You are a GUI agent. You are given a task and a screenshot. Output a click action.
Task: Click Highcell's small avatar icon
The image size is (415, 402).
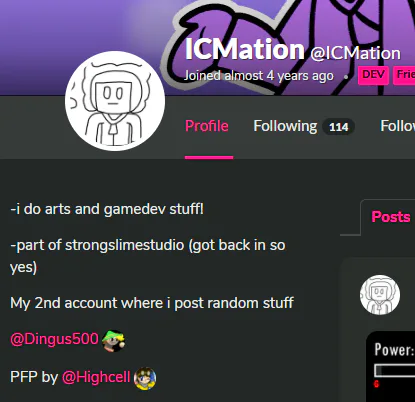pos(145,378)
